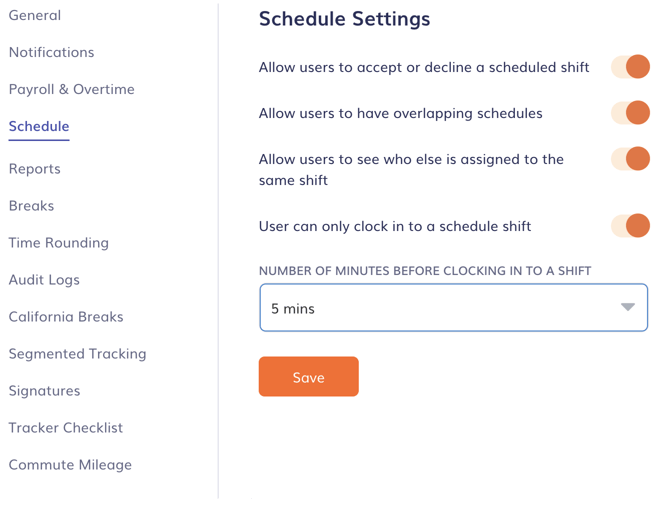Click the dropdown arrow beside 5 mins
The height and width of the screenshot is (505, 670).
pos(627,307)
